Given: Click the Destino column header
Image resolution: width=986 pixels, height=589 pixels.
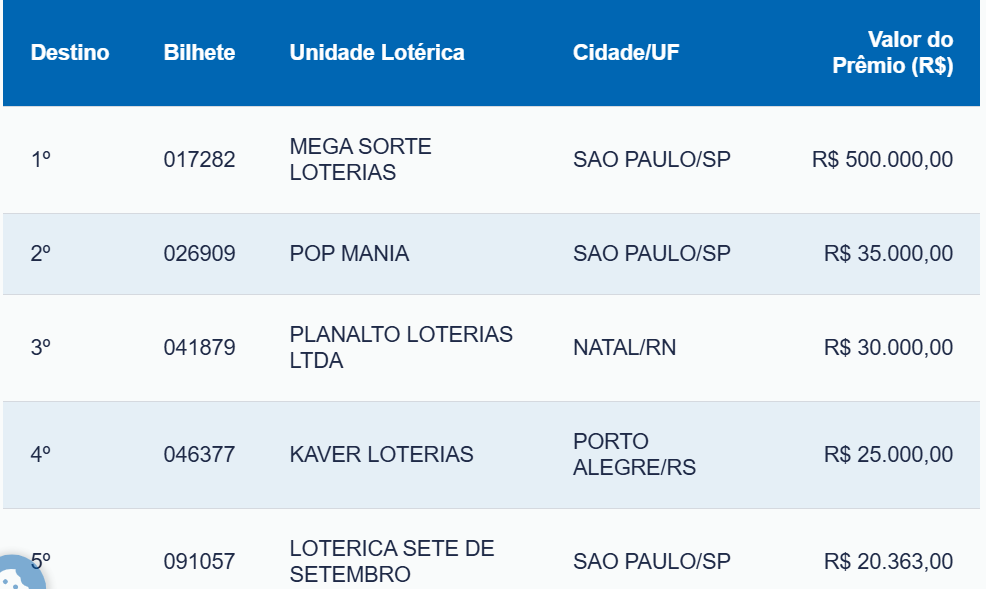Looking at the screenshot, I should (x=70, y=53).
